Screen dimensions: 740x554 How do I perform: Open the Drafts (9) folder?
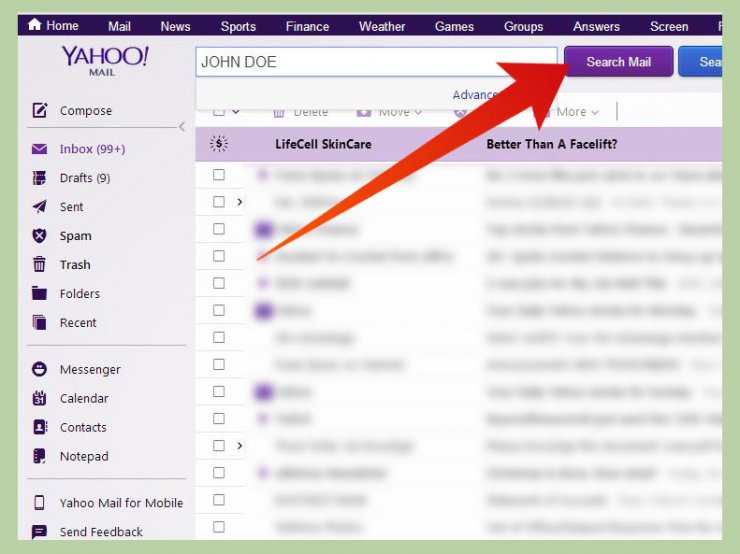coord(85,178)
